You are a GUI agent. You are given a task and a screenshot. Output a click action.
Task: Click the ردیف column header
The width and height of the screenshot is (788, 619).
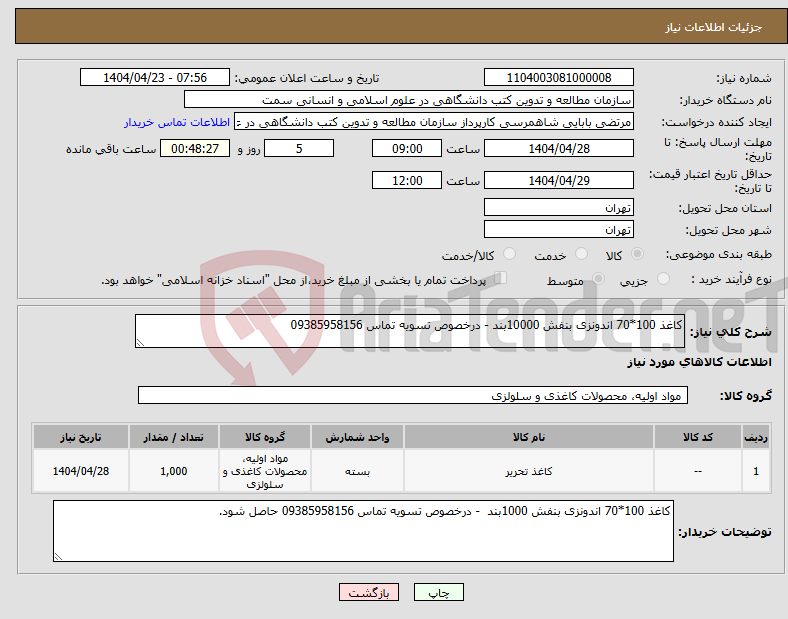click(x=756, y=437)
